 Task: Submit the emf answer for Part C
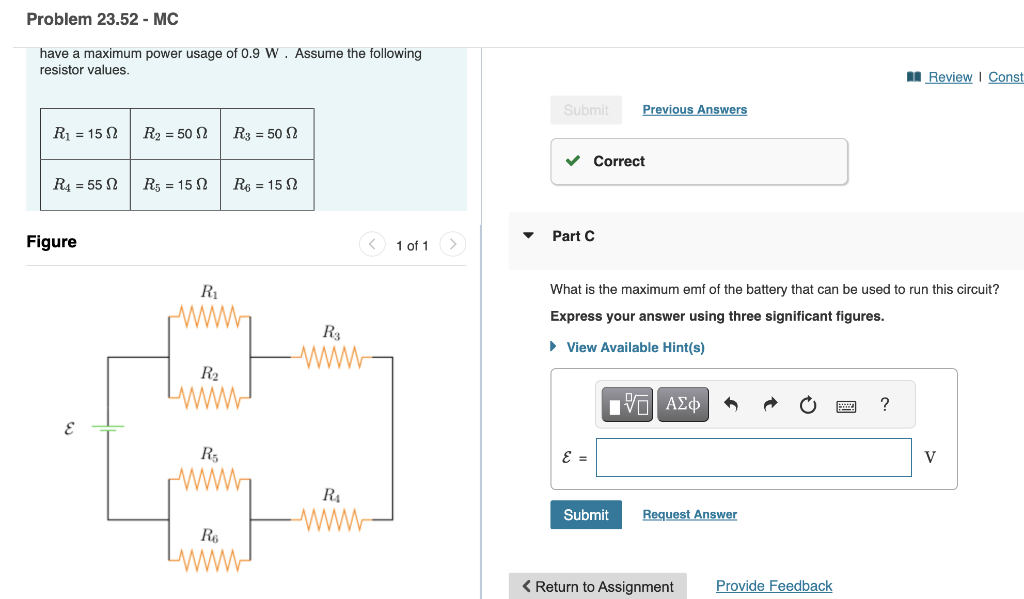click(585, 514)
